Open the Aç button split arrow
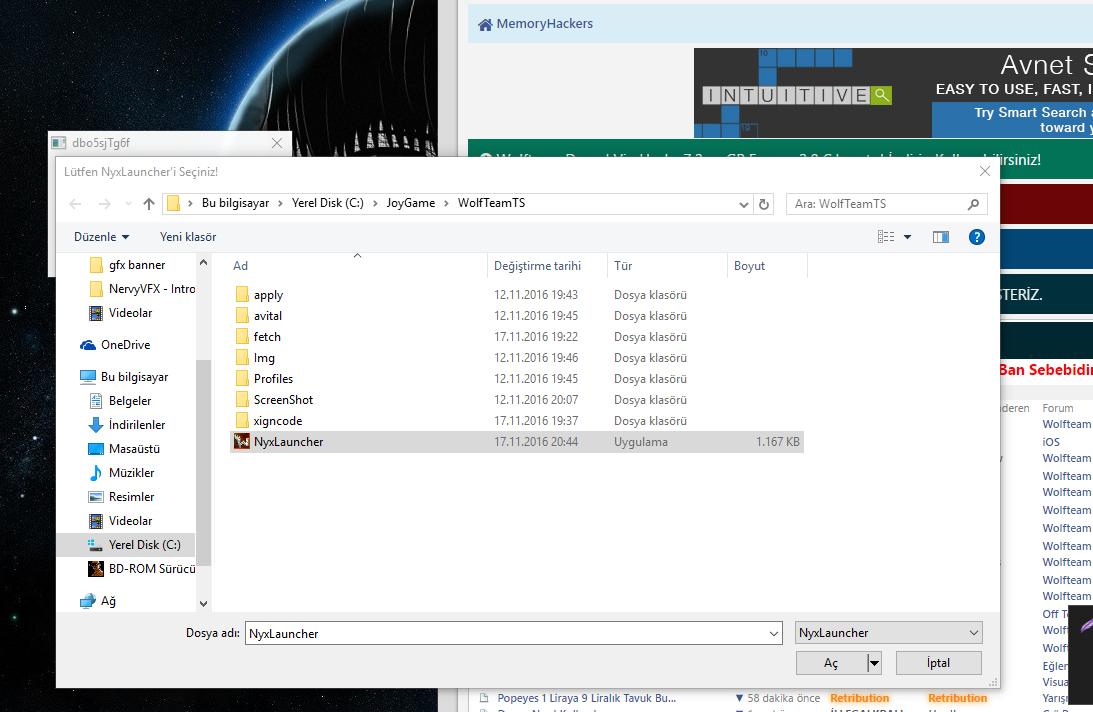Screen dimensions: 1093x712 tap(874, 662)
